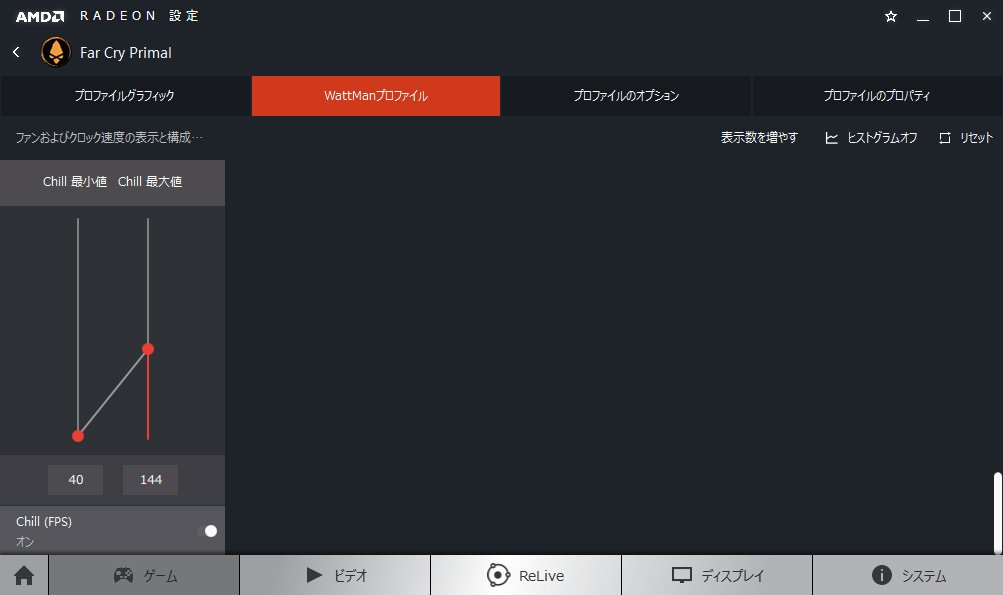Switch to the プロファイルグラフィック tab
This screenshot has height=595, width=1003.
point(125,96)
